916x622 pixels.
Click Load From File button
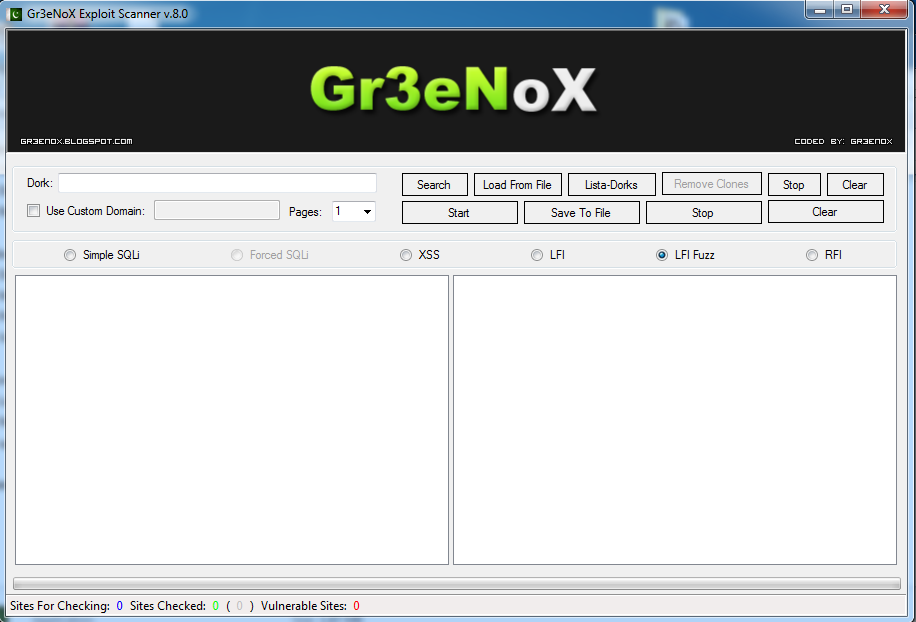(x=517, y=185)
